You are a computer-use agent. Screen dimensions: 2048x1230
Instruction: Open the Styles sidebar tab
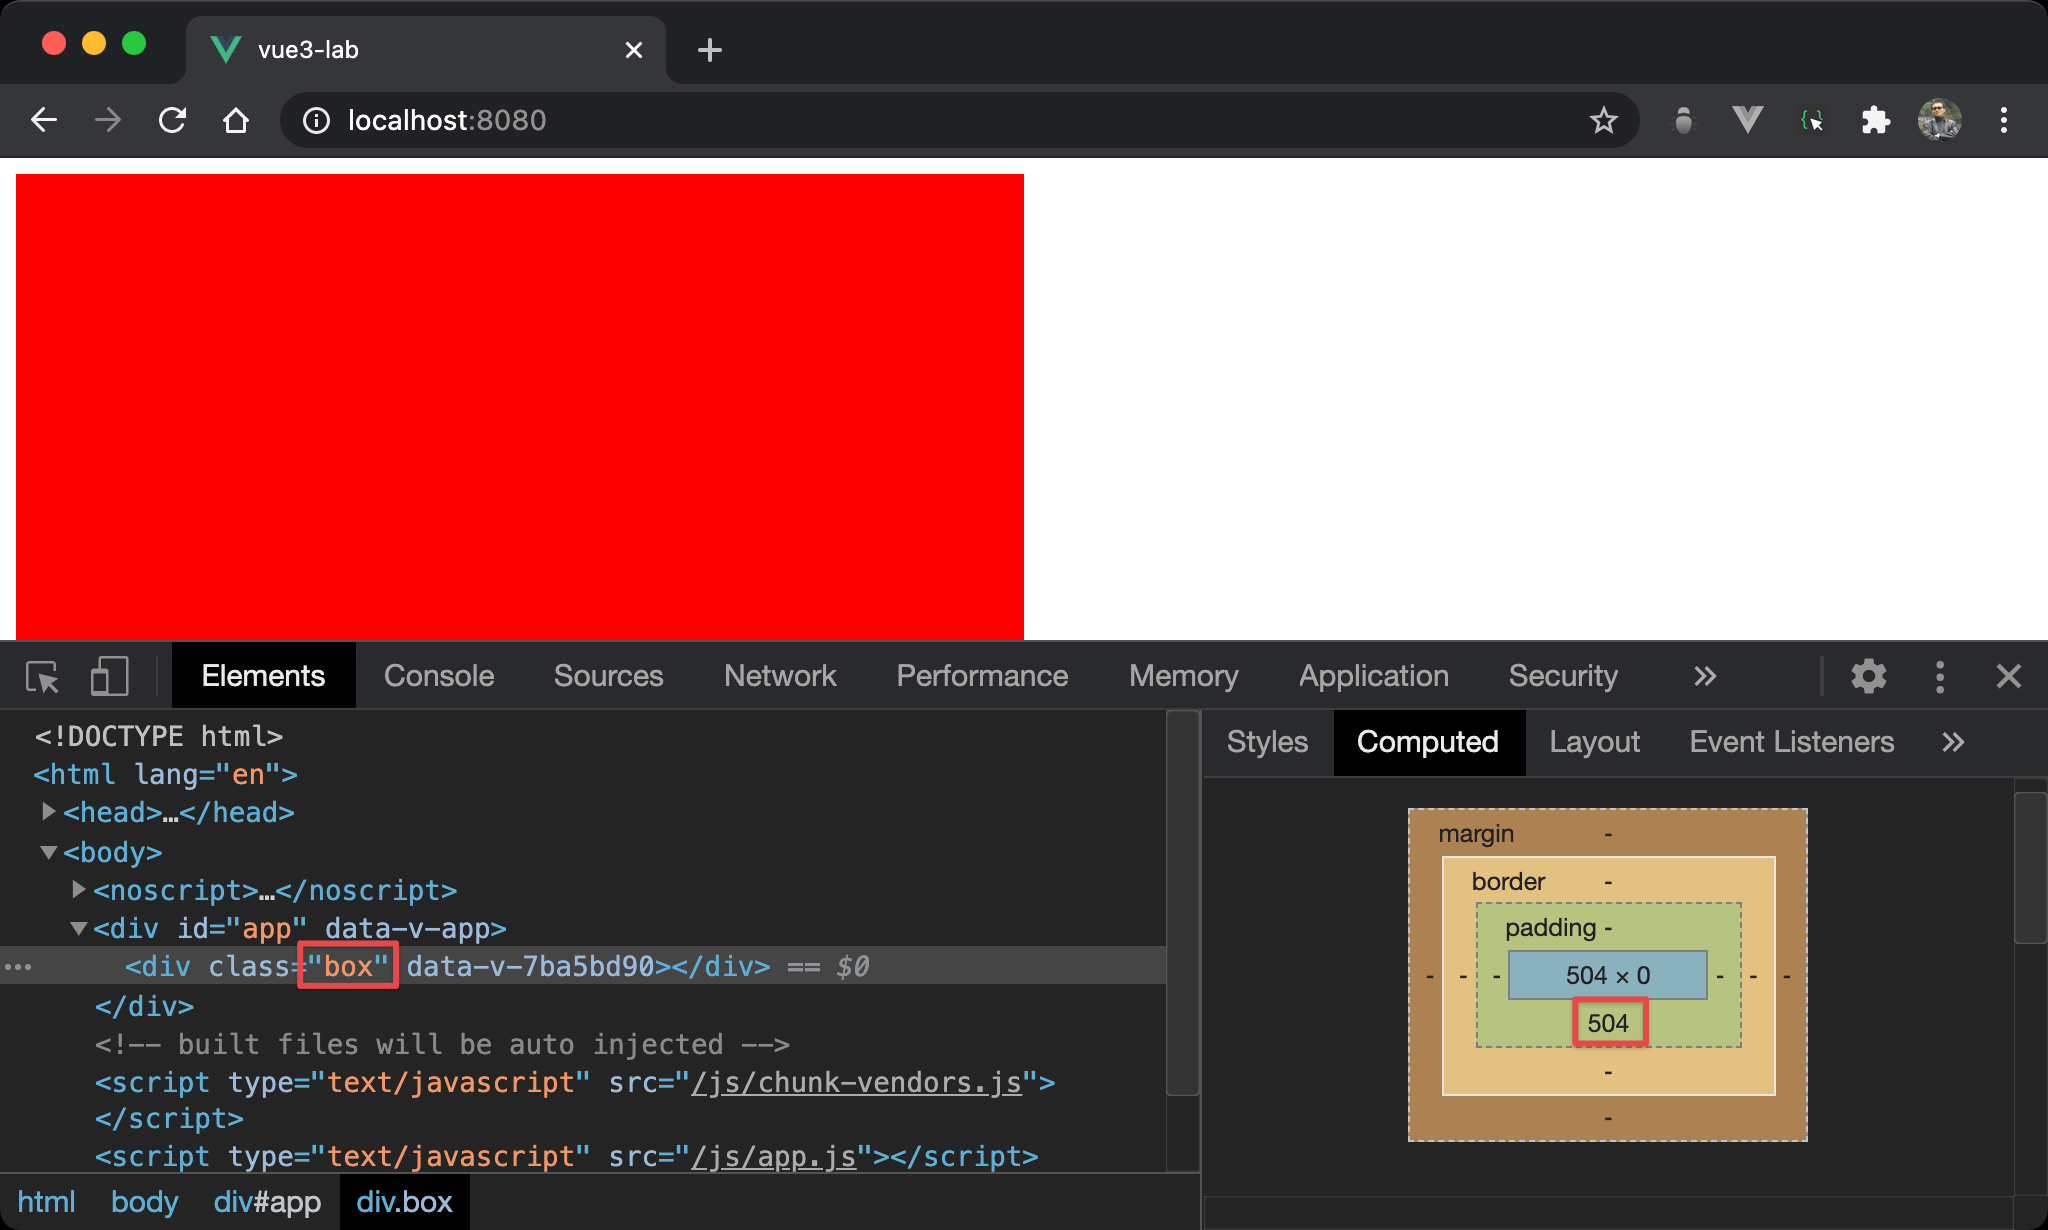coord(1267,742)
